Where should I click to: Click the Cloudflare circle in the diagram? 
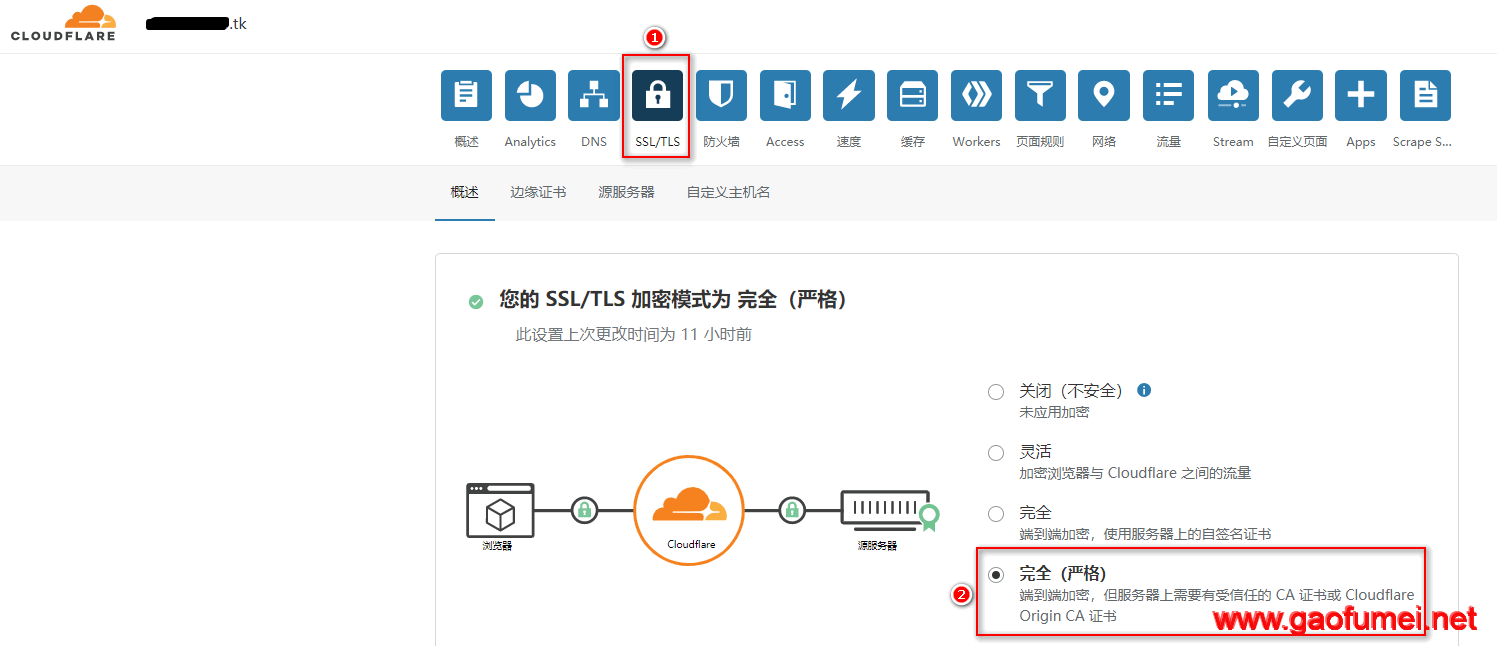689,510
